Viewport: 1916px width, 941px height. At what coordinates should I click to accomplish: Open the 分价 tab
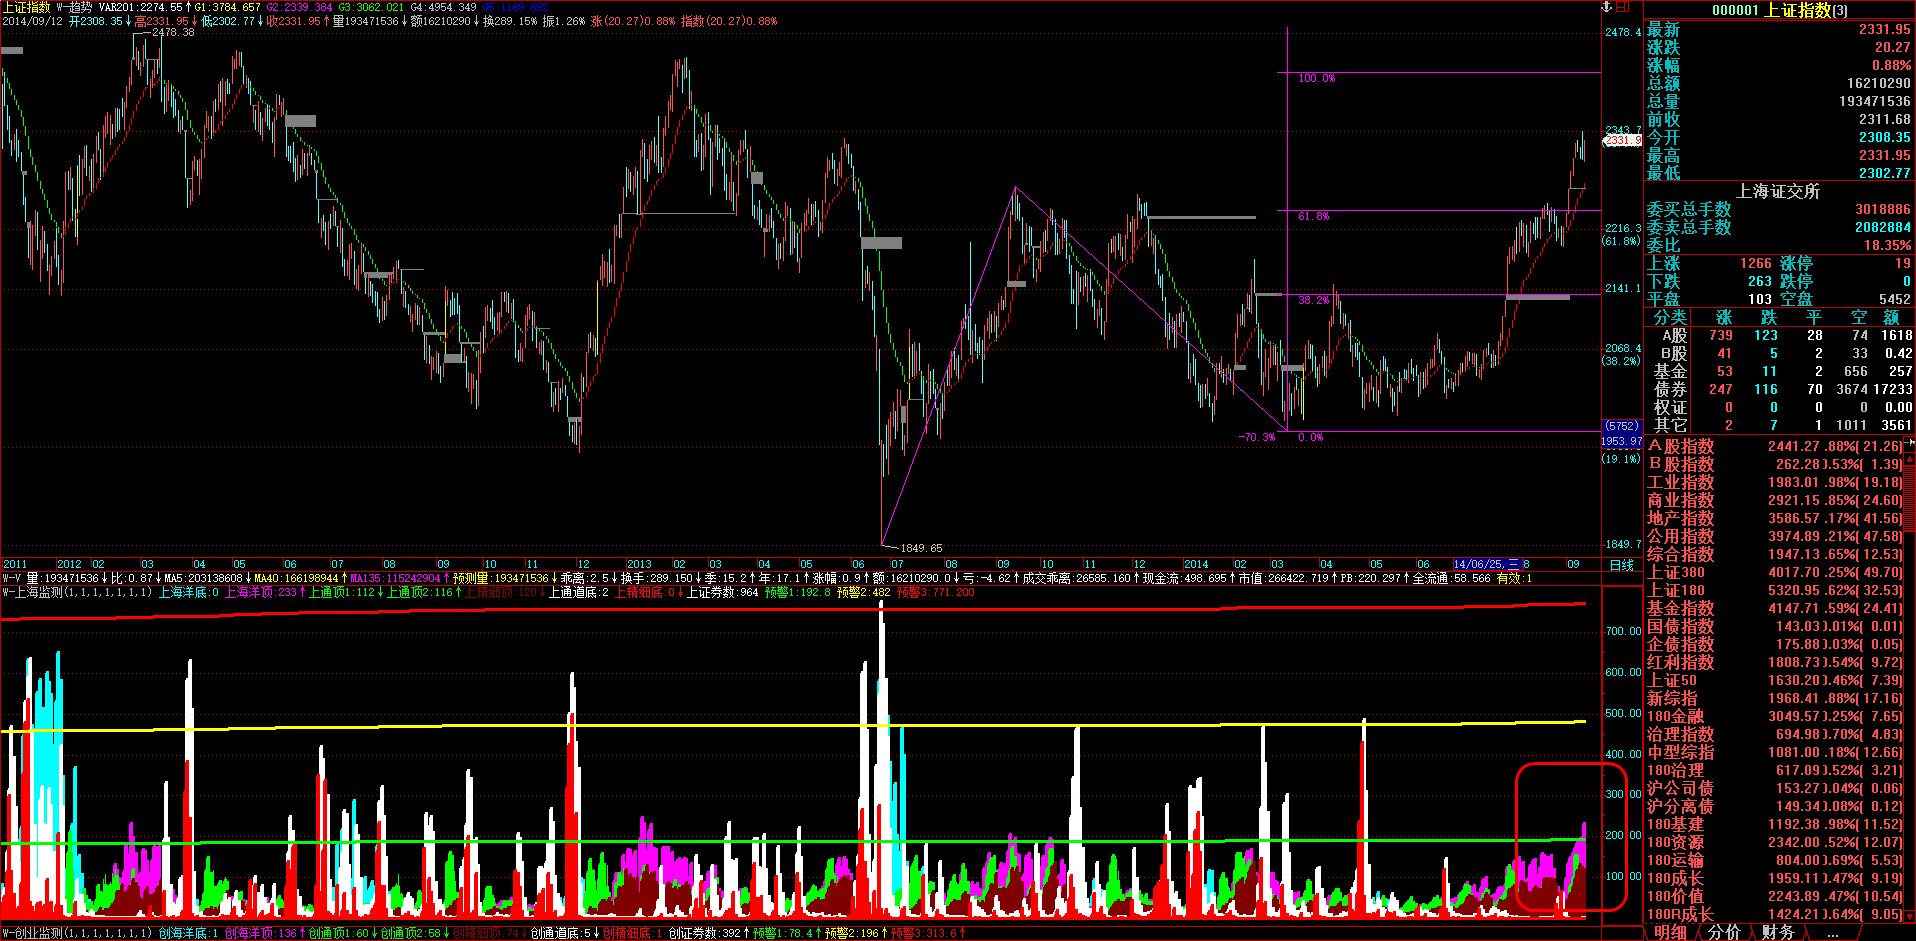point(1724,932)
